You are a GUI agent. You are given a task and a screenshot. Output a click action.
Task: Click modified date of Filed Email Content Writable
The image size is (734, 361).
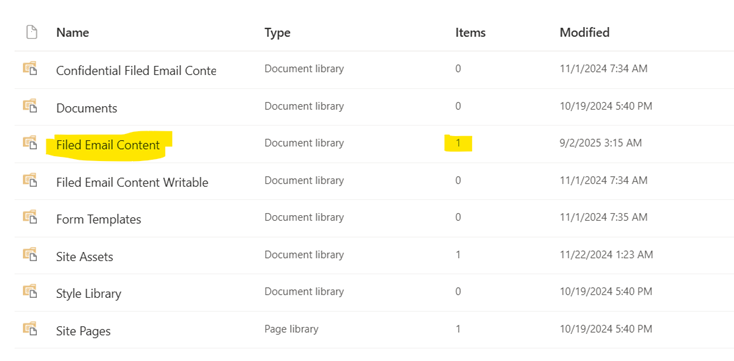[603, 180]
